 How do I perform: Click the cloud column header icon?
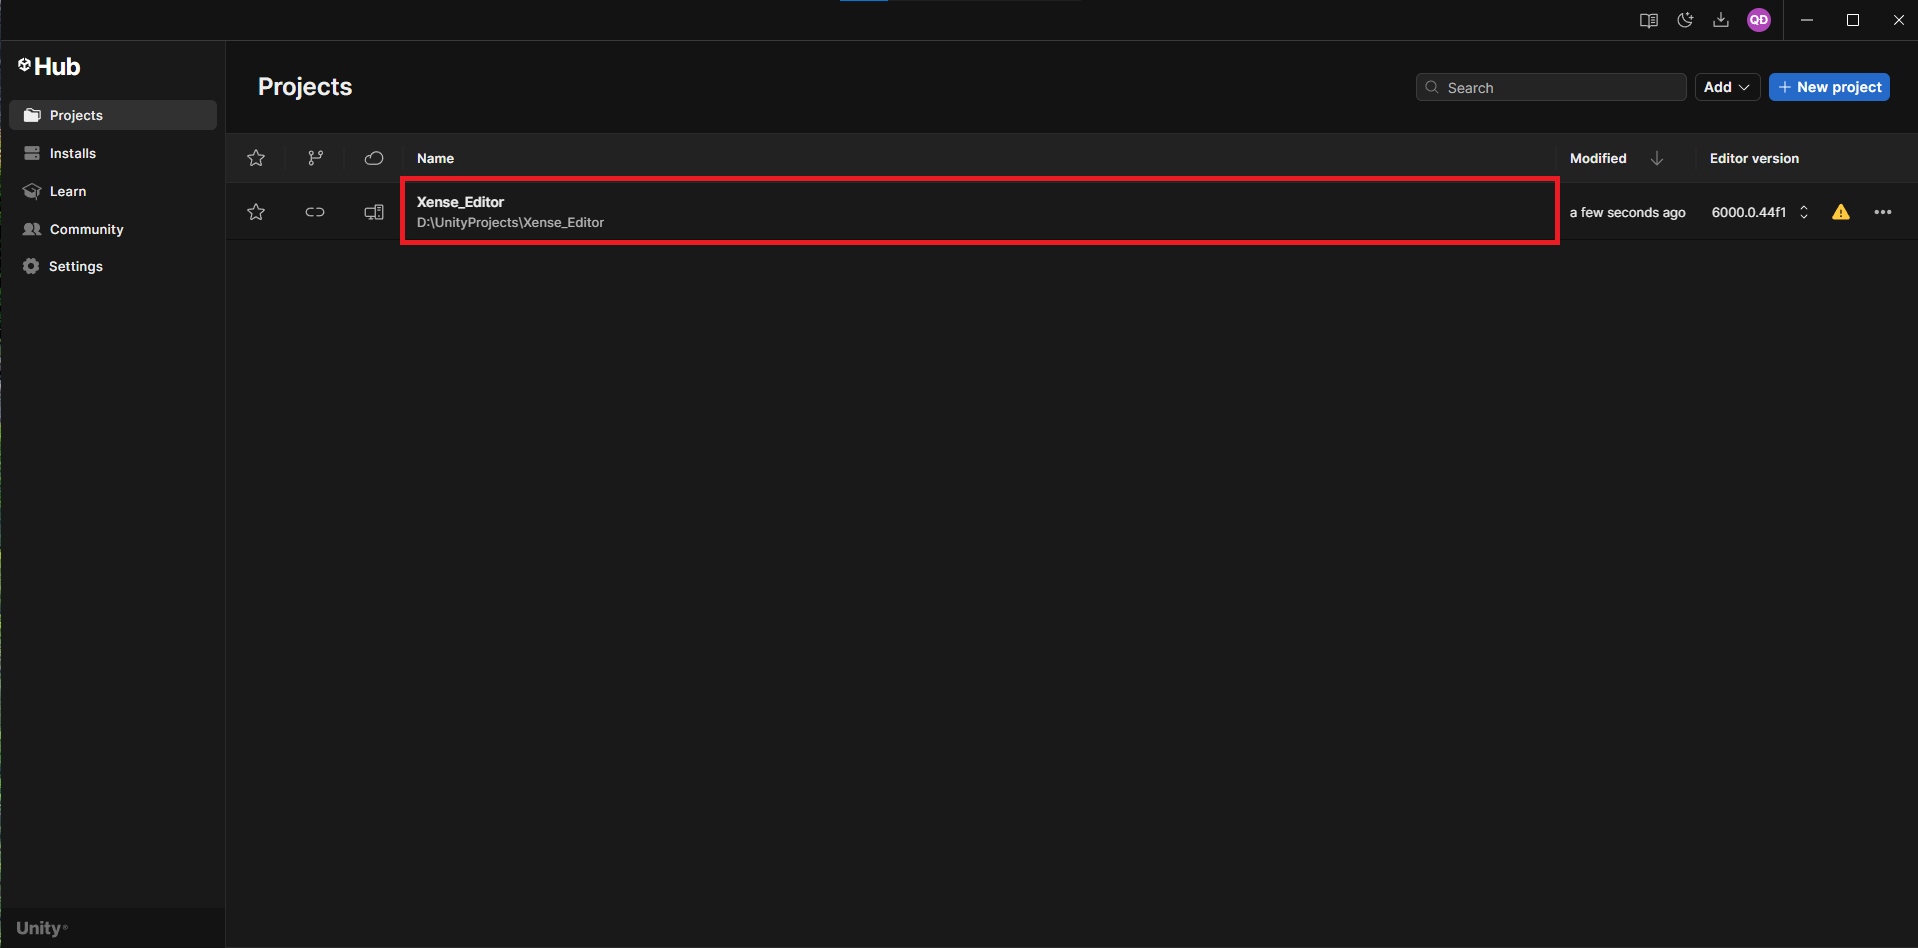click(x=374, y=158)
